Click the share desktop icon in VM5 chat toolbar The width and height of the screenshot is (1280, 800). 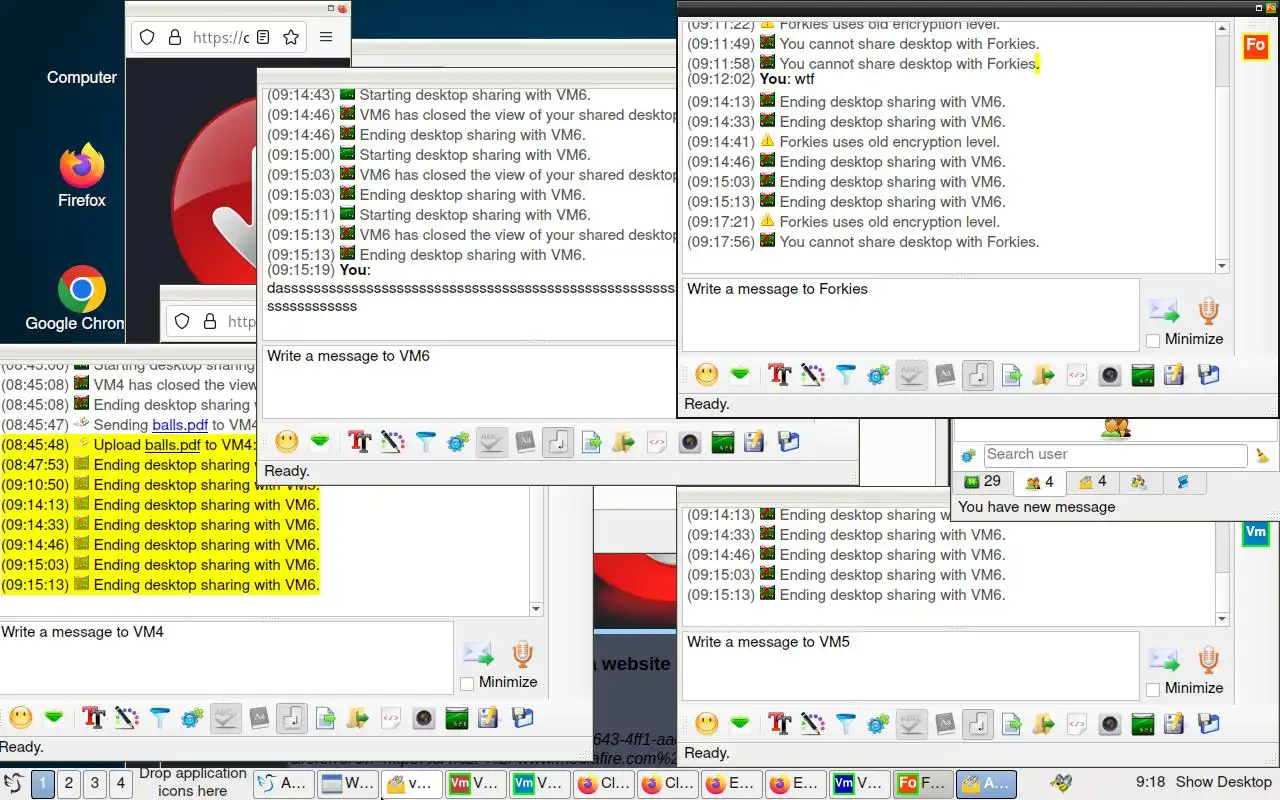coord(1143,724)
